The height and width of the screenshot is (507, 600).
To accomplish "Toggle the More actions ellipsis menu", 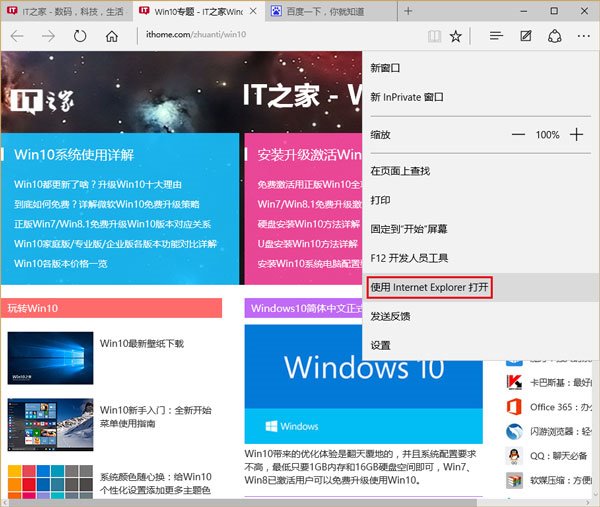I will (x=583, y=36).
